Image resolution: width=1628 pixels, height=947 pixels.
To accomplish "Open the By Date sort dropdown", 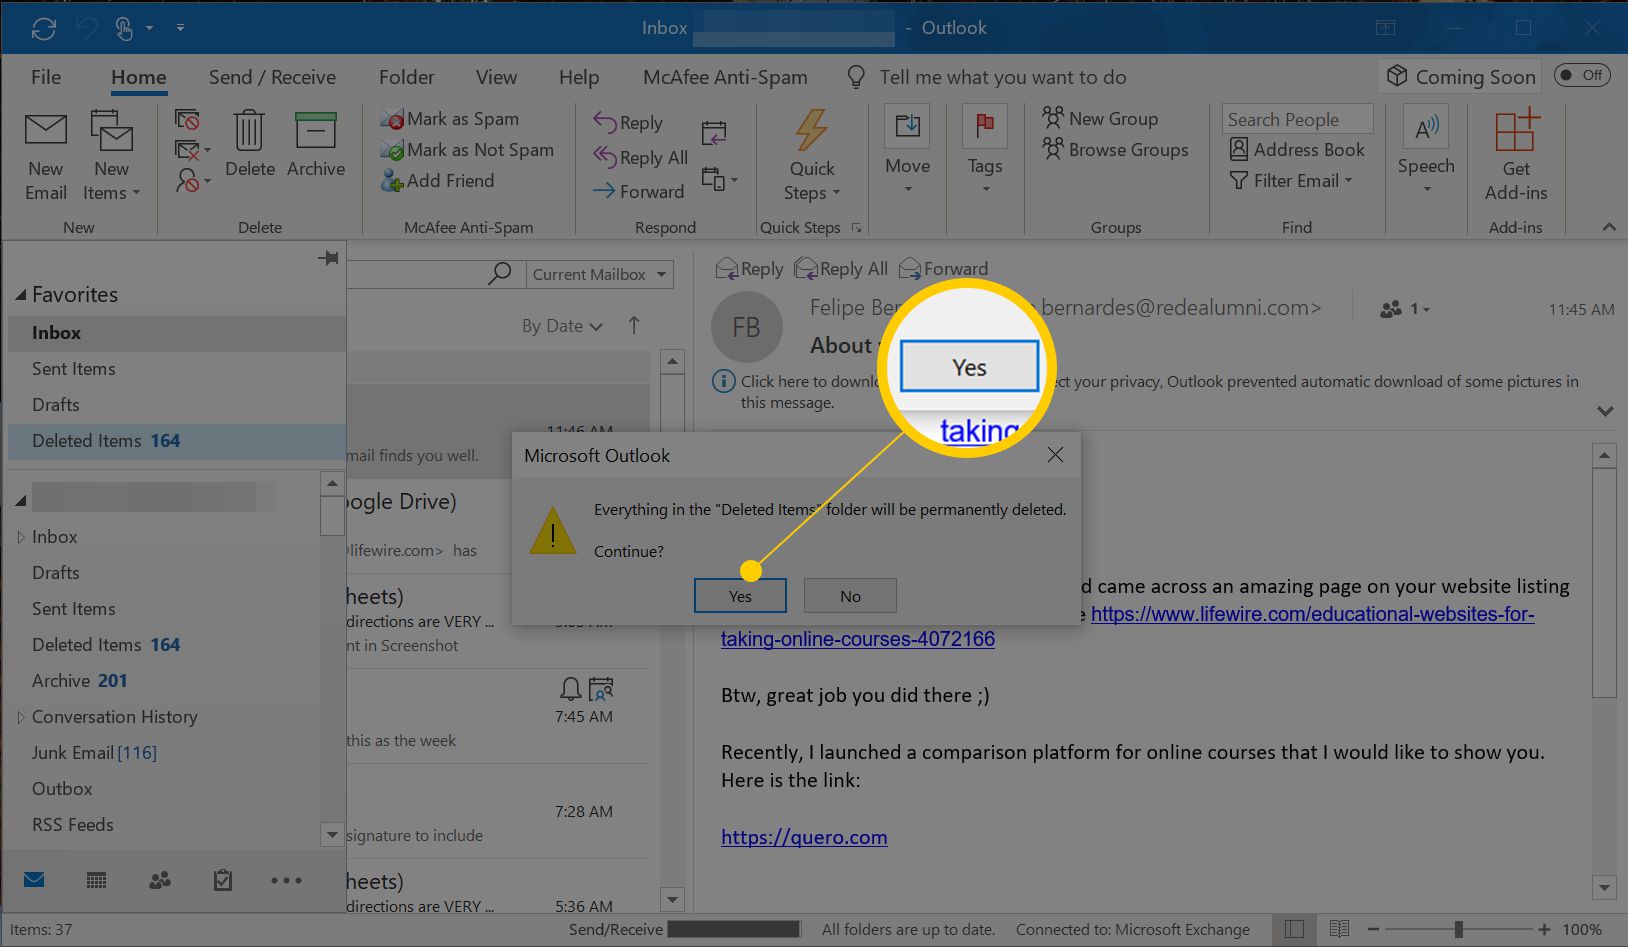I will point(562,326).
